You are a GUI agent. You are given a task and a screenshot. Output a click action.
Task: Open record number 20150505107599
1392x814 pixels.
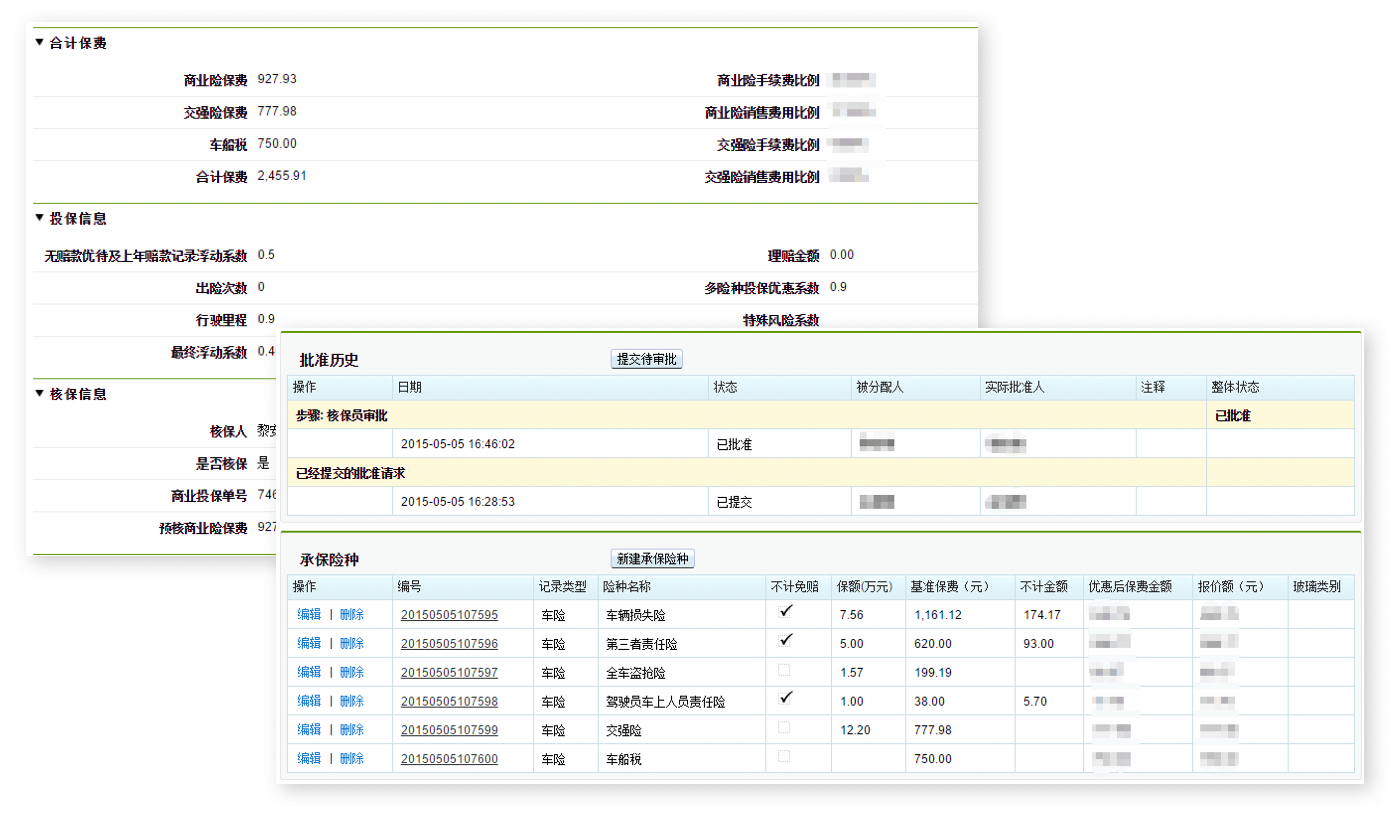449,731
